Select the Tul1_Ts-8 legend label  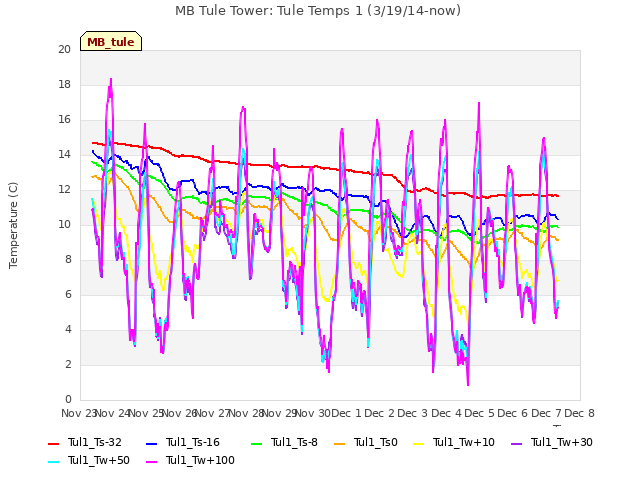point(294,442)
